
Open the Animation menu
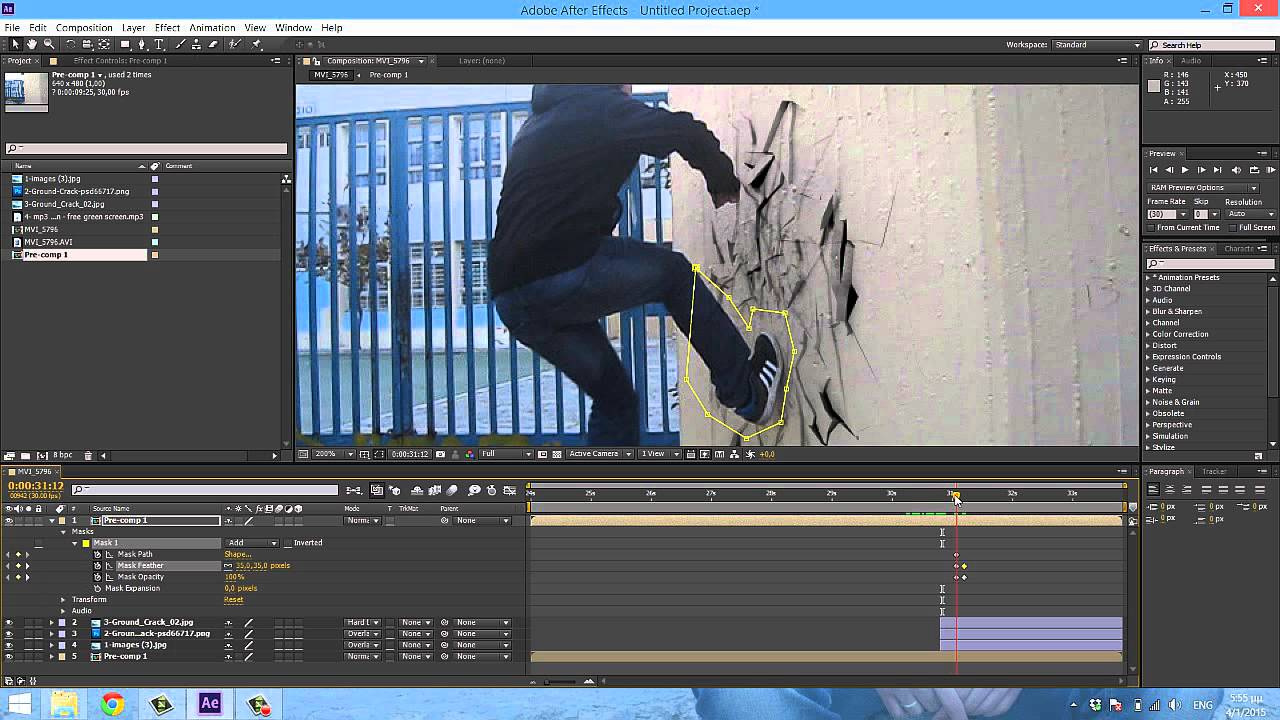point(212,28)
